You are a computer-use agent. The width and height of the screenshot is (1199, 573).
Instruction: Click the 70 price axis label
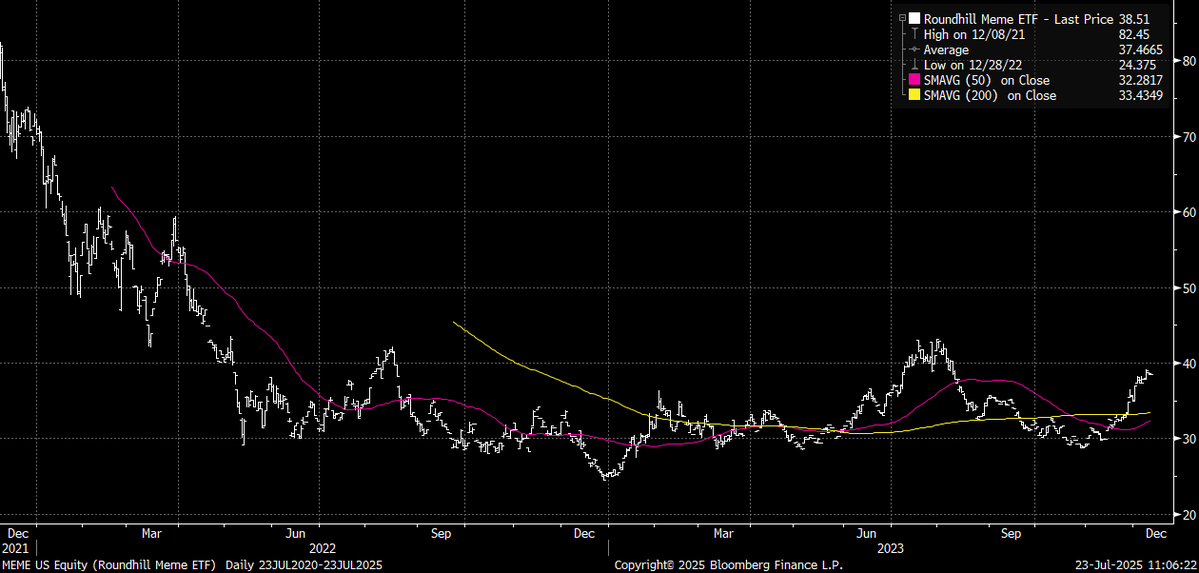click(x=1188, y=137)
